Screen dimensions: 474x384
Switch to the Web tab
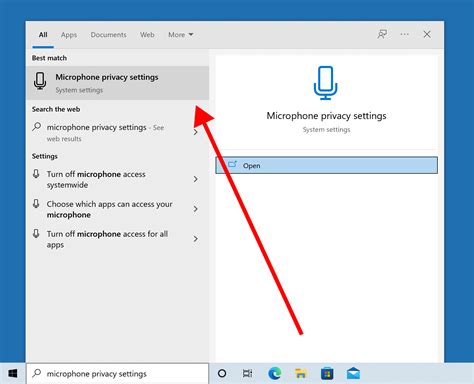pyautogui.click(x=147, y=35)
